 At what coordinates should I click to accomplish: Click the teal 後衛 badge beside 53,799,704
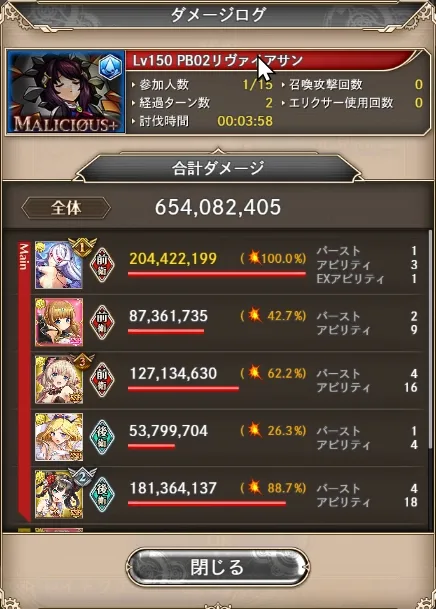[102, 437]
